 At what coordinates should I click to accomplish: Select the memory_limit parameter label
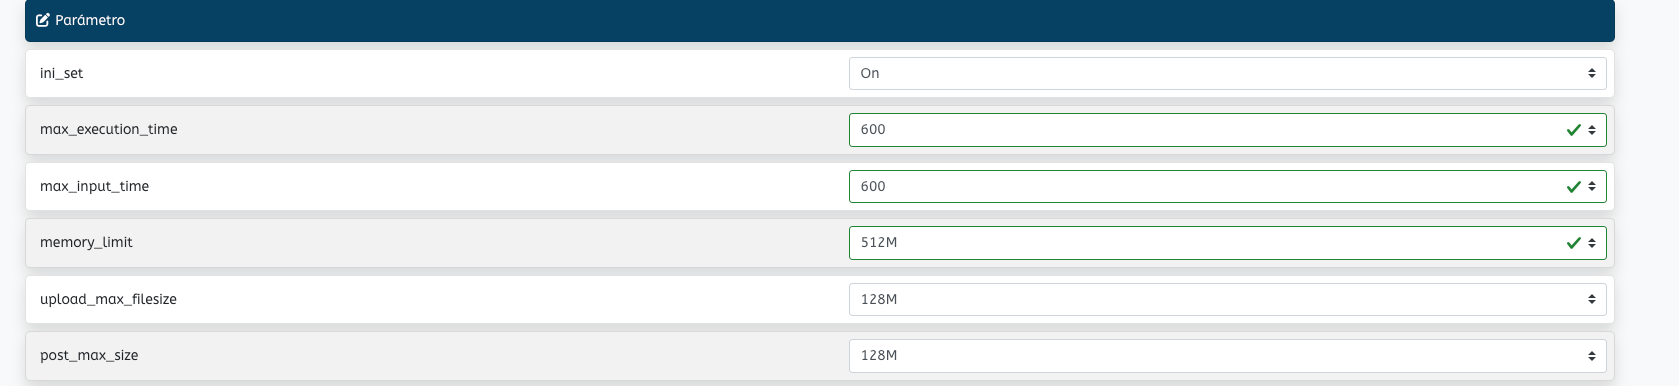tap(86, 242)
